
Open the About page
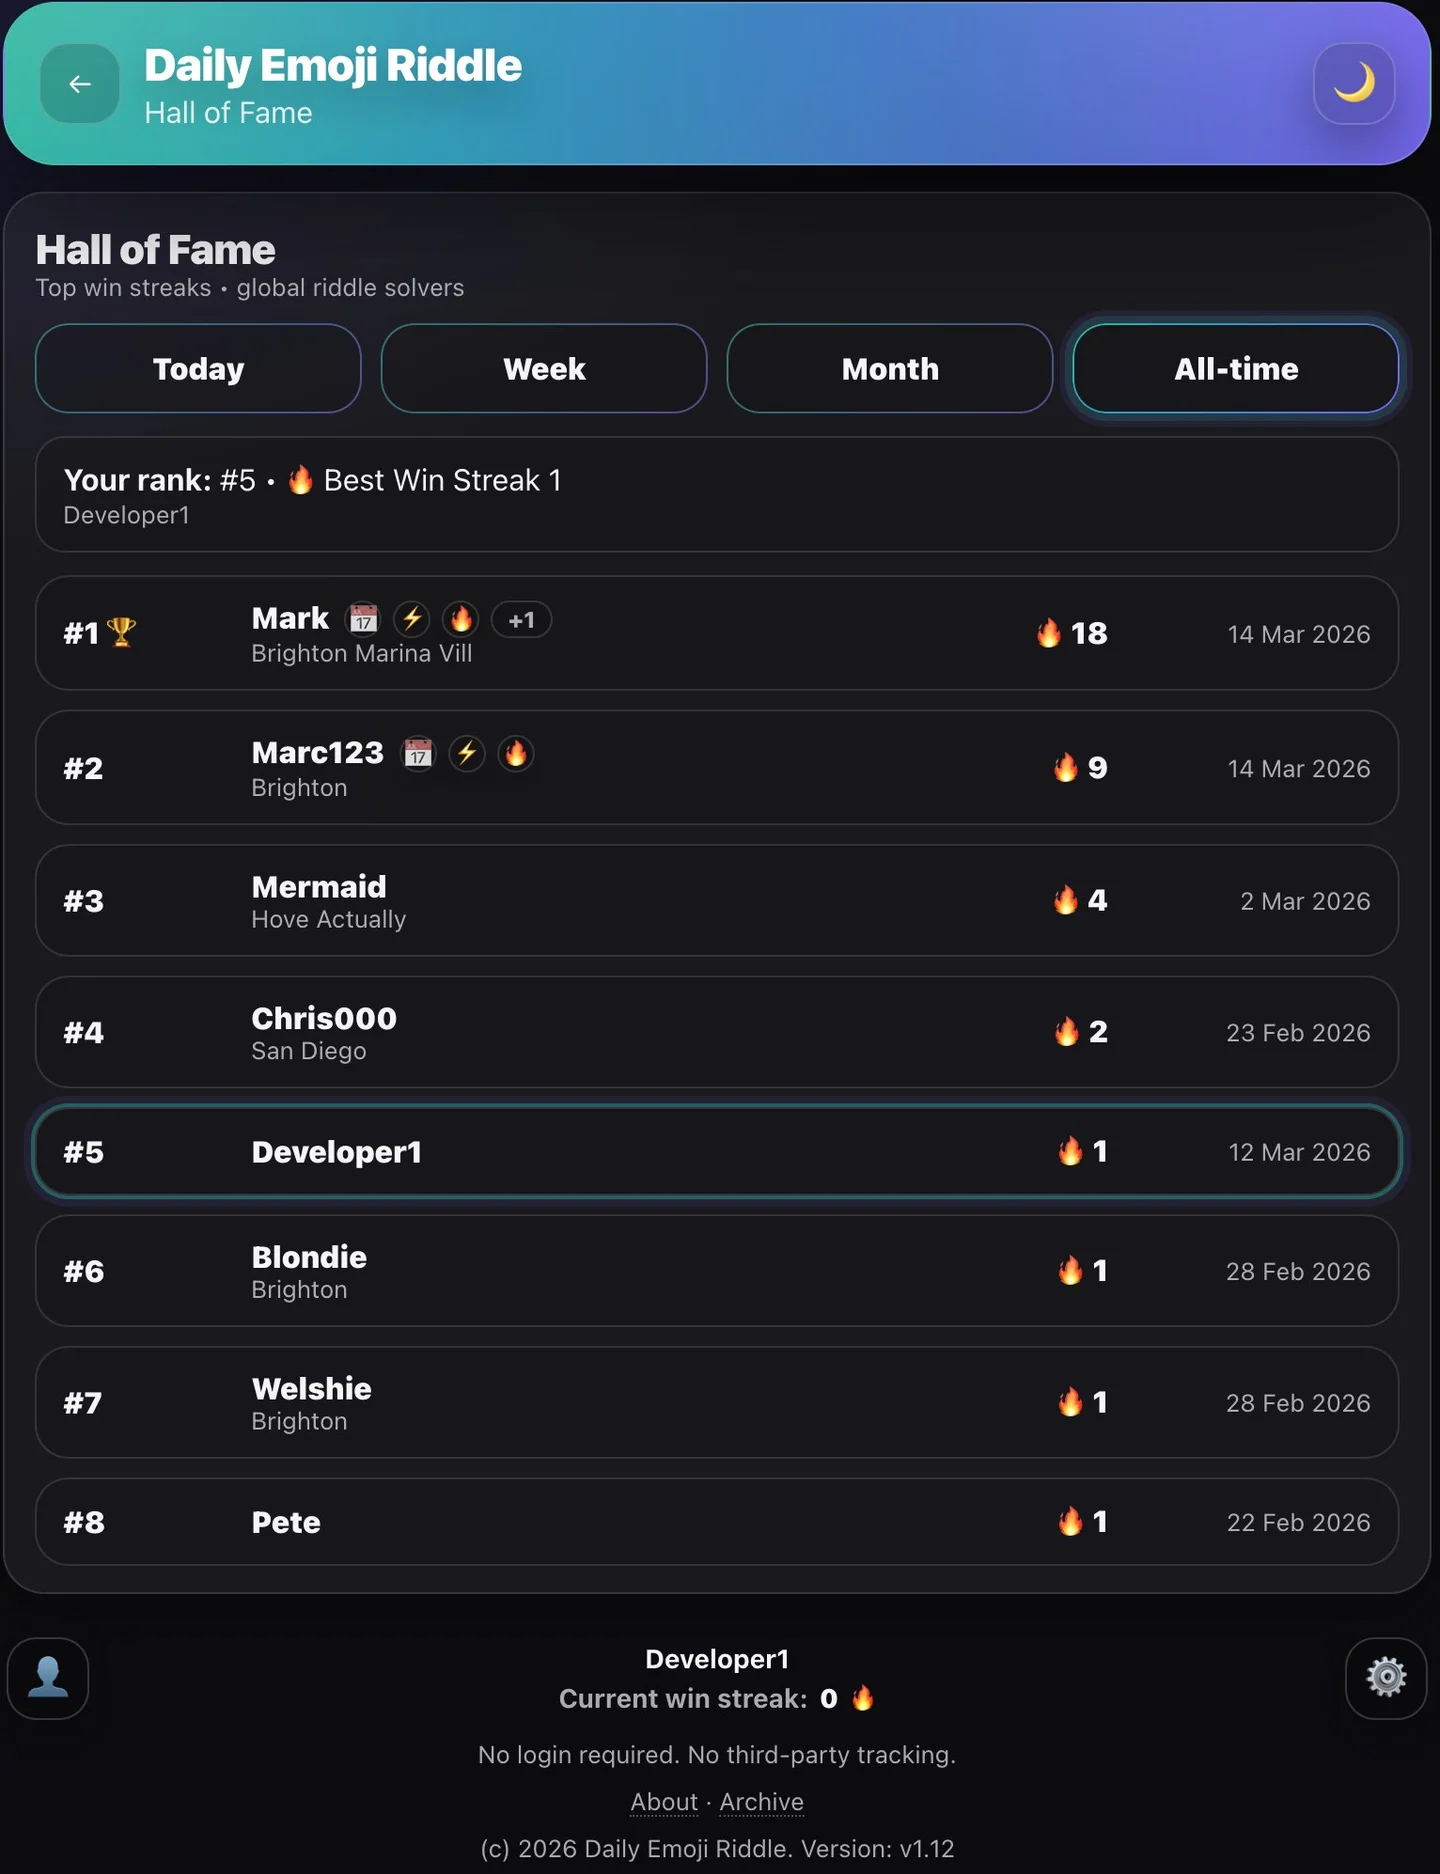point(663,1801)
